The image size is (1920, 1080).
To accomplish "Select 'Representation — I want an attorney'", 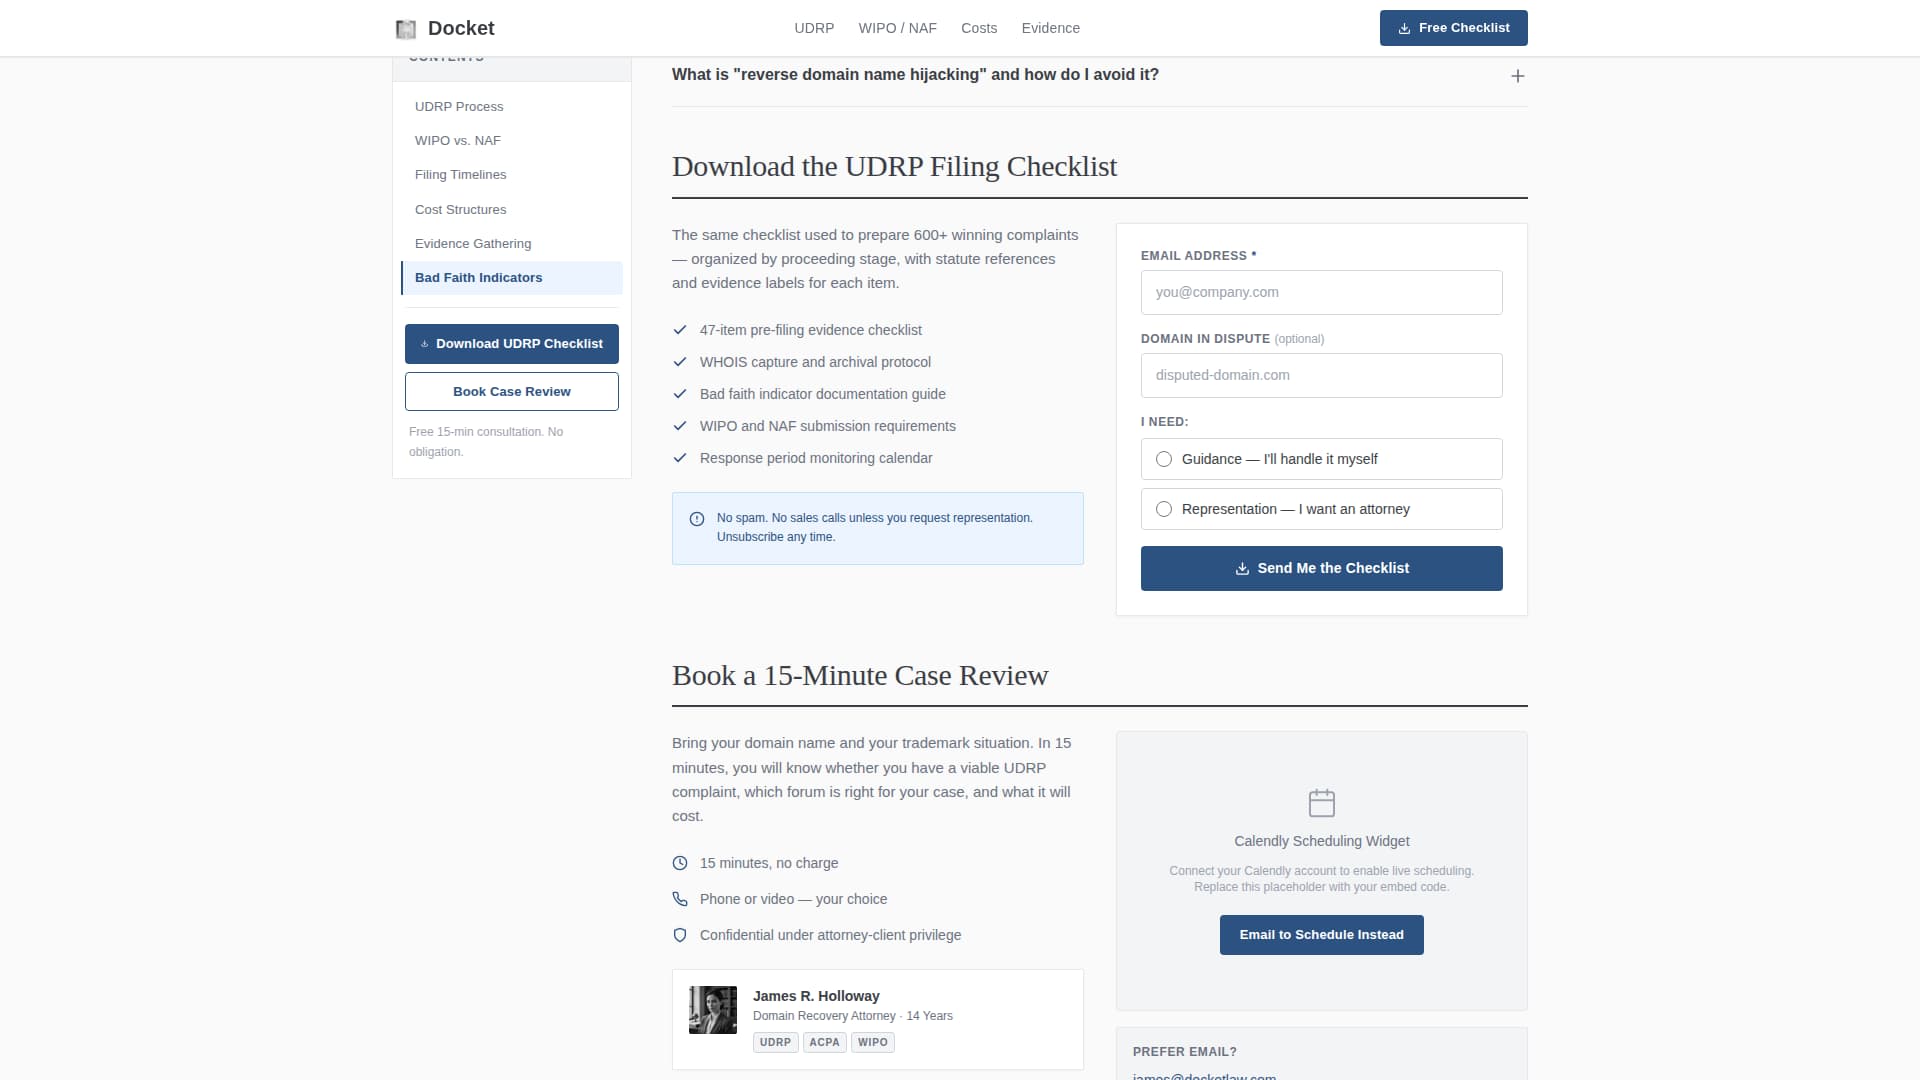I will [1163, 509].
